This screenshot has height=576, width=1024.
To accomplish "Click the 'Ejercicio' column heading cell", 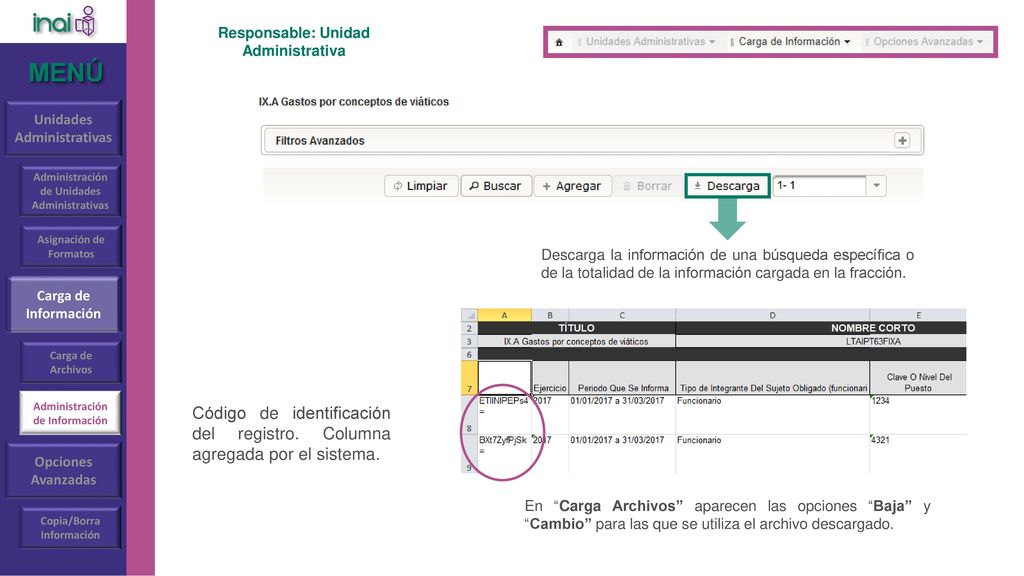I will click(550, 378).
